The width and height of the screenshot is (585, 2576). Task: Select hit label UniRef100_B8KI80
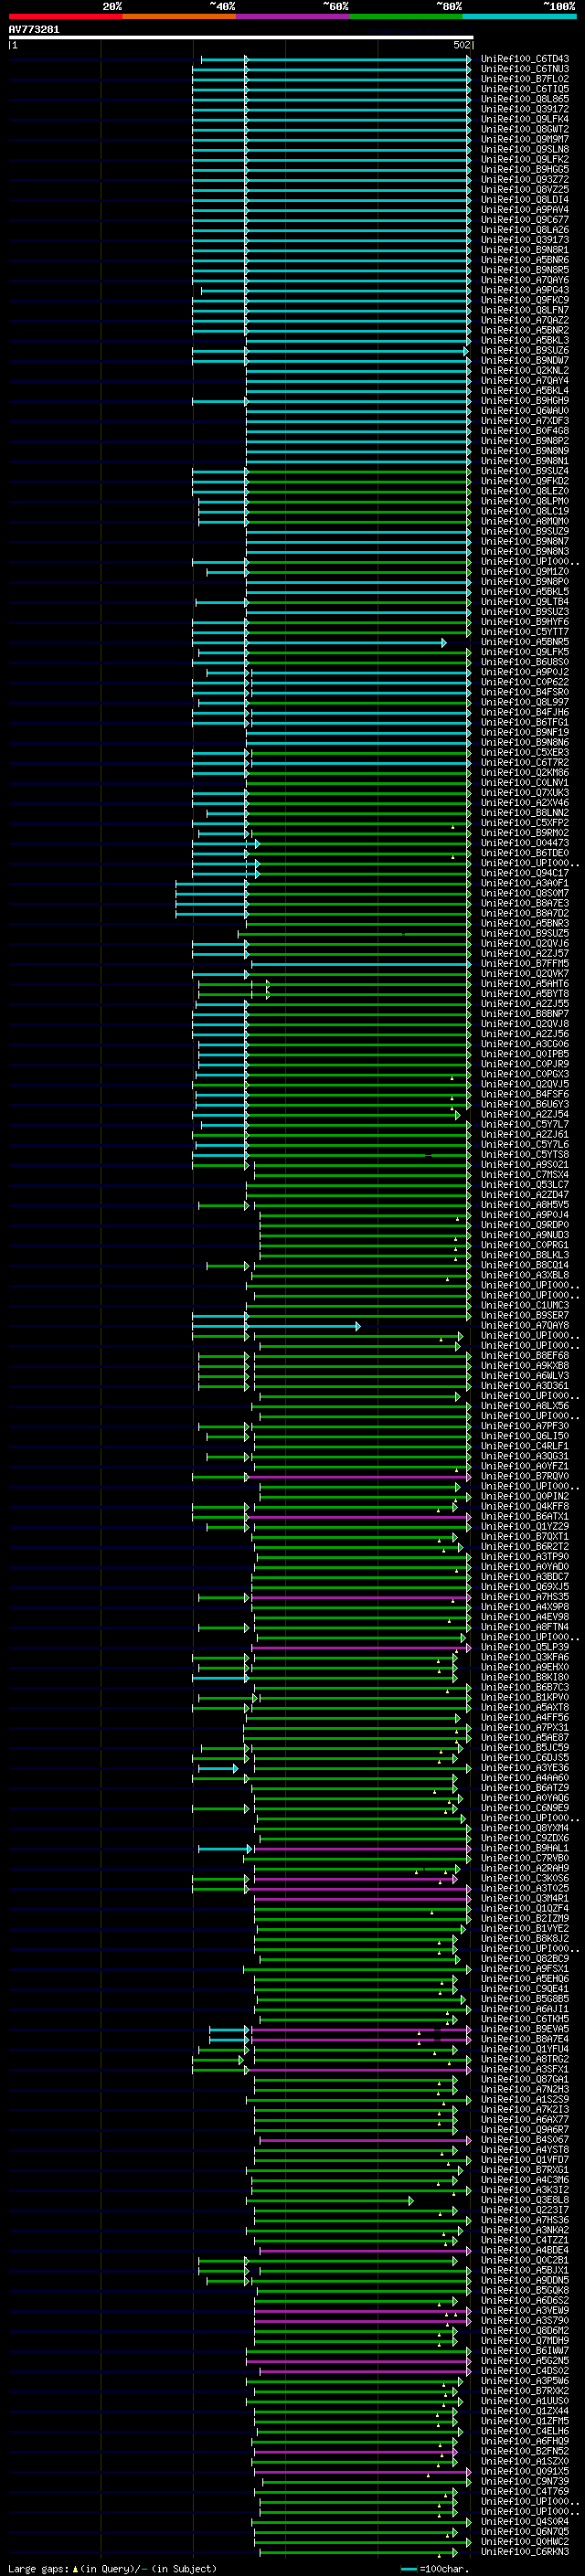pyautogui.click(x=525, y=1677)
